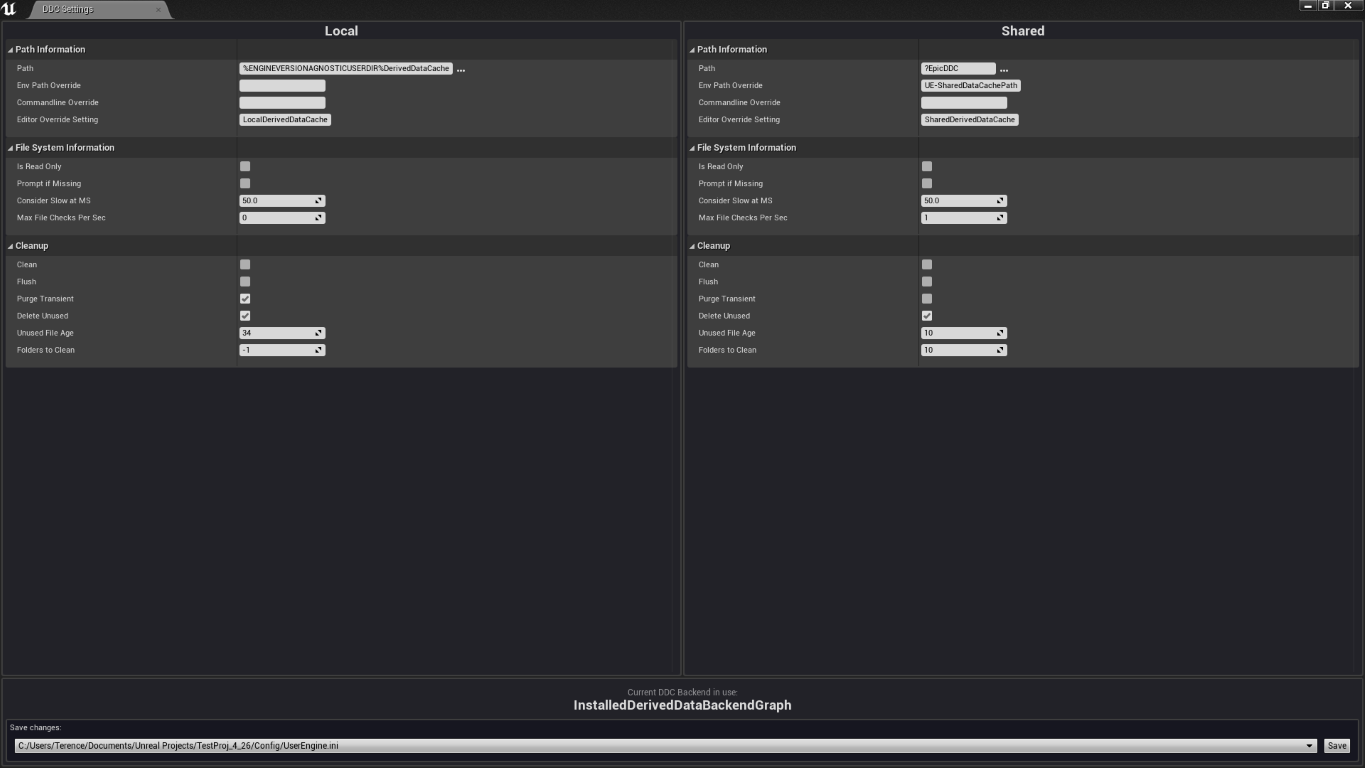Toggle Local Is Read Only checkbox
1365x768 pixels.
click(x=245, y=166)
